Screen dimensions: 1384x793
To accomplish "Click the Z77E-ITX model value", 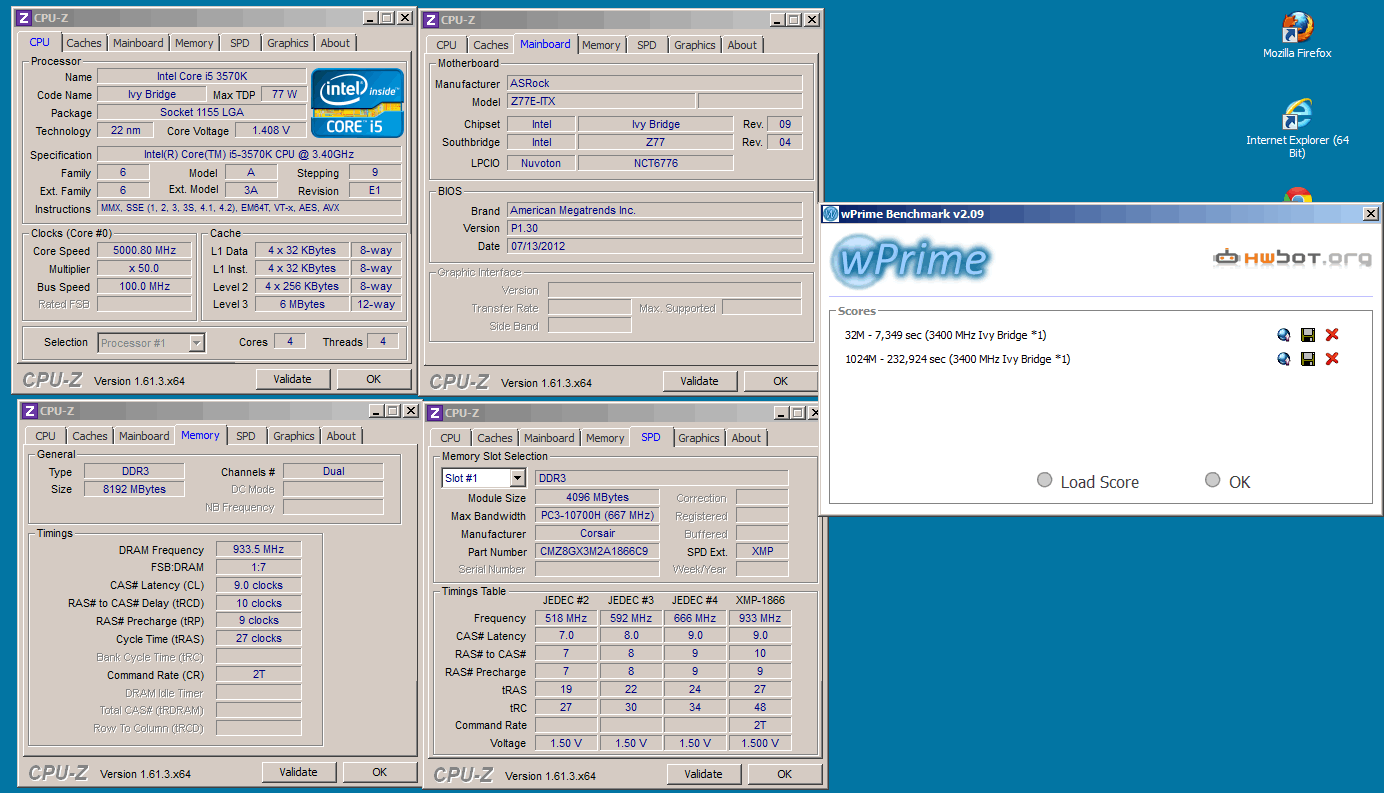I will click(x=600, y=101).
